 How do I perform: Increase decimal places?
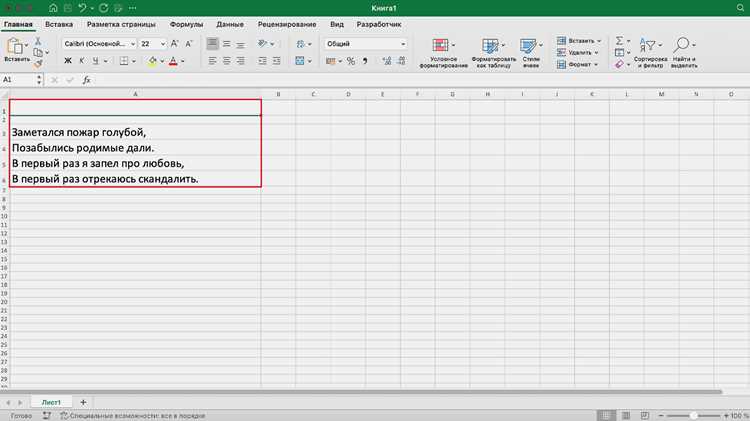click(x=387, y=61)
